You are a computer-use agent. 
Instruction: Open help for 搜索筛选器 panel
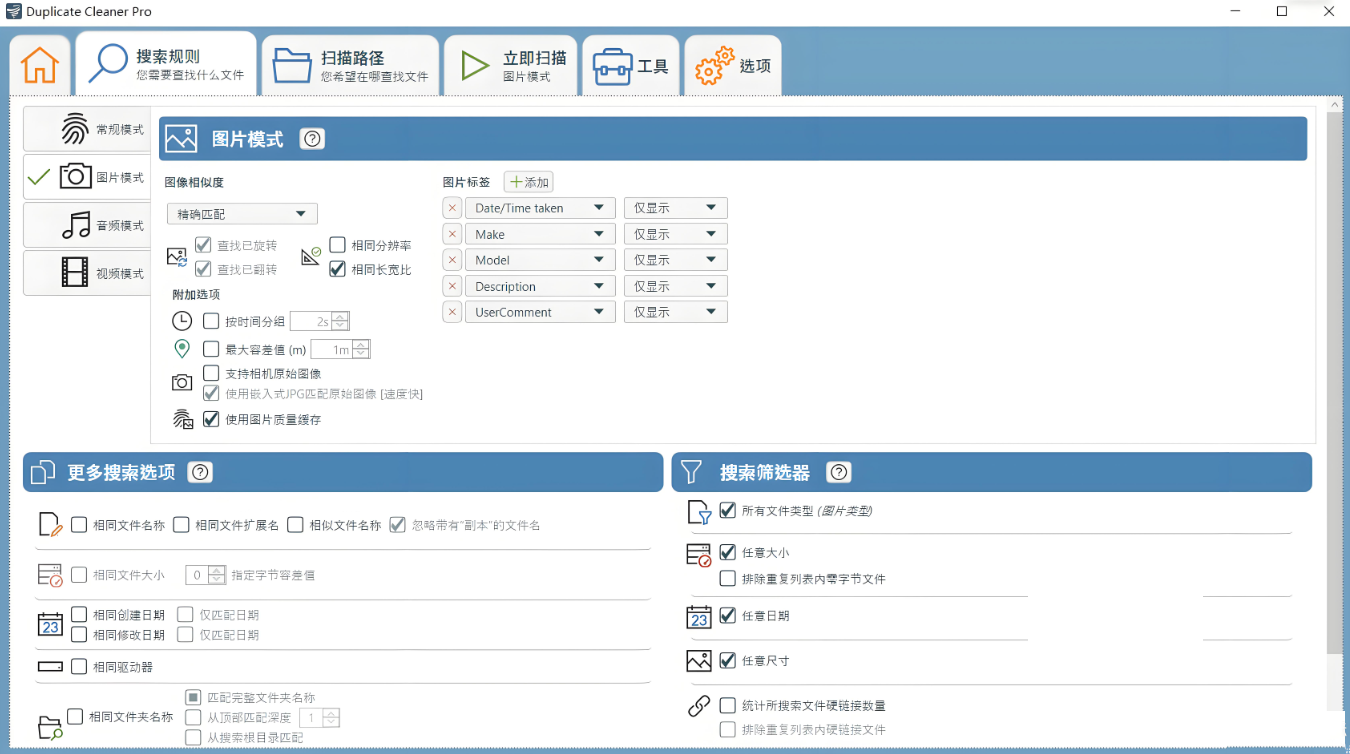coord(839,472)
